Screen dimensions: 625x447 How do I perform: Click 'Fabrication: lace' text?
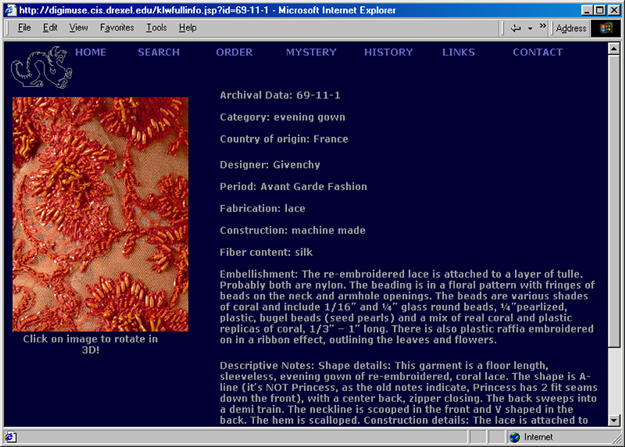pos(262,209)
